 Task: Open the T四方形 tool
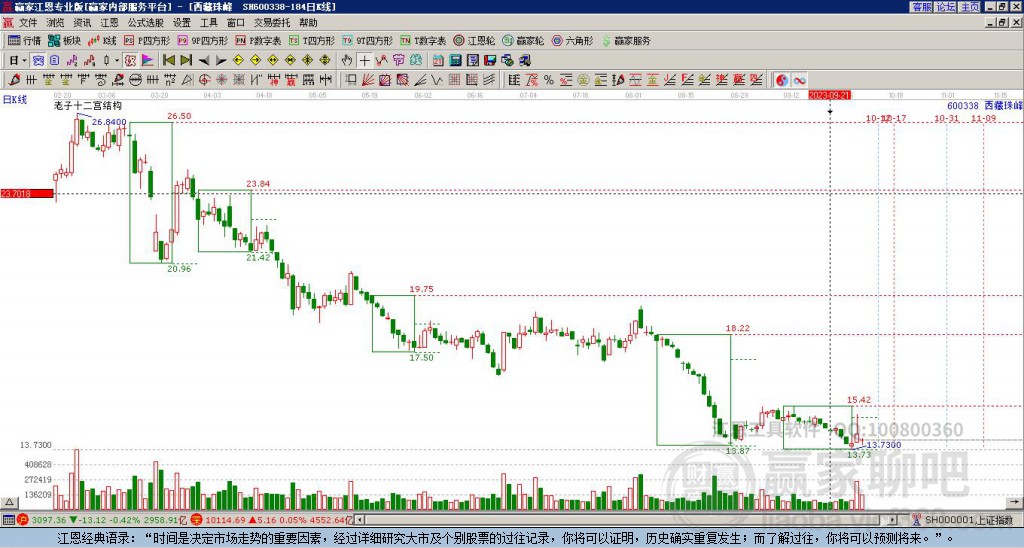(312, 40)
